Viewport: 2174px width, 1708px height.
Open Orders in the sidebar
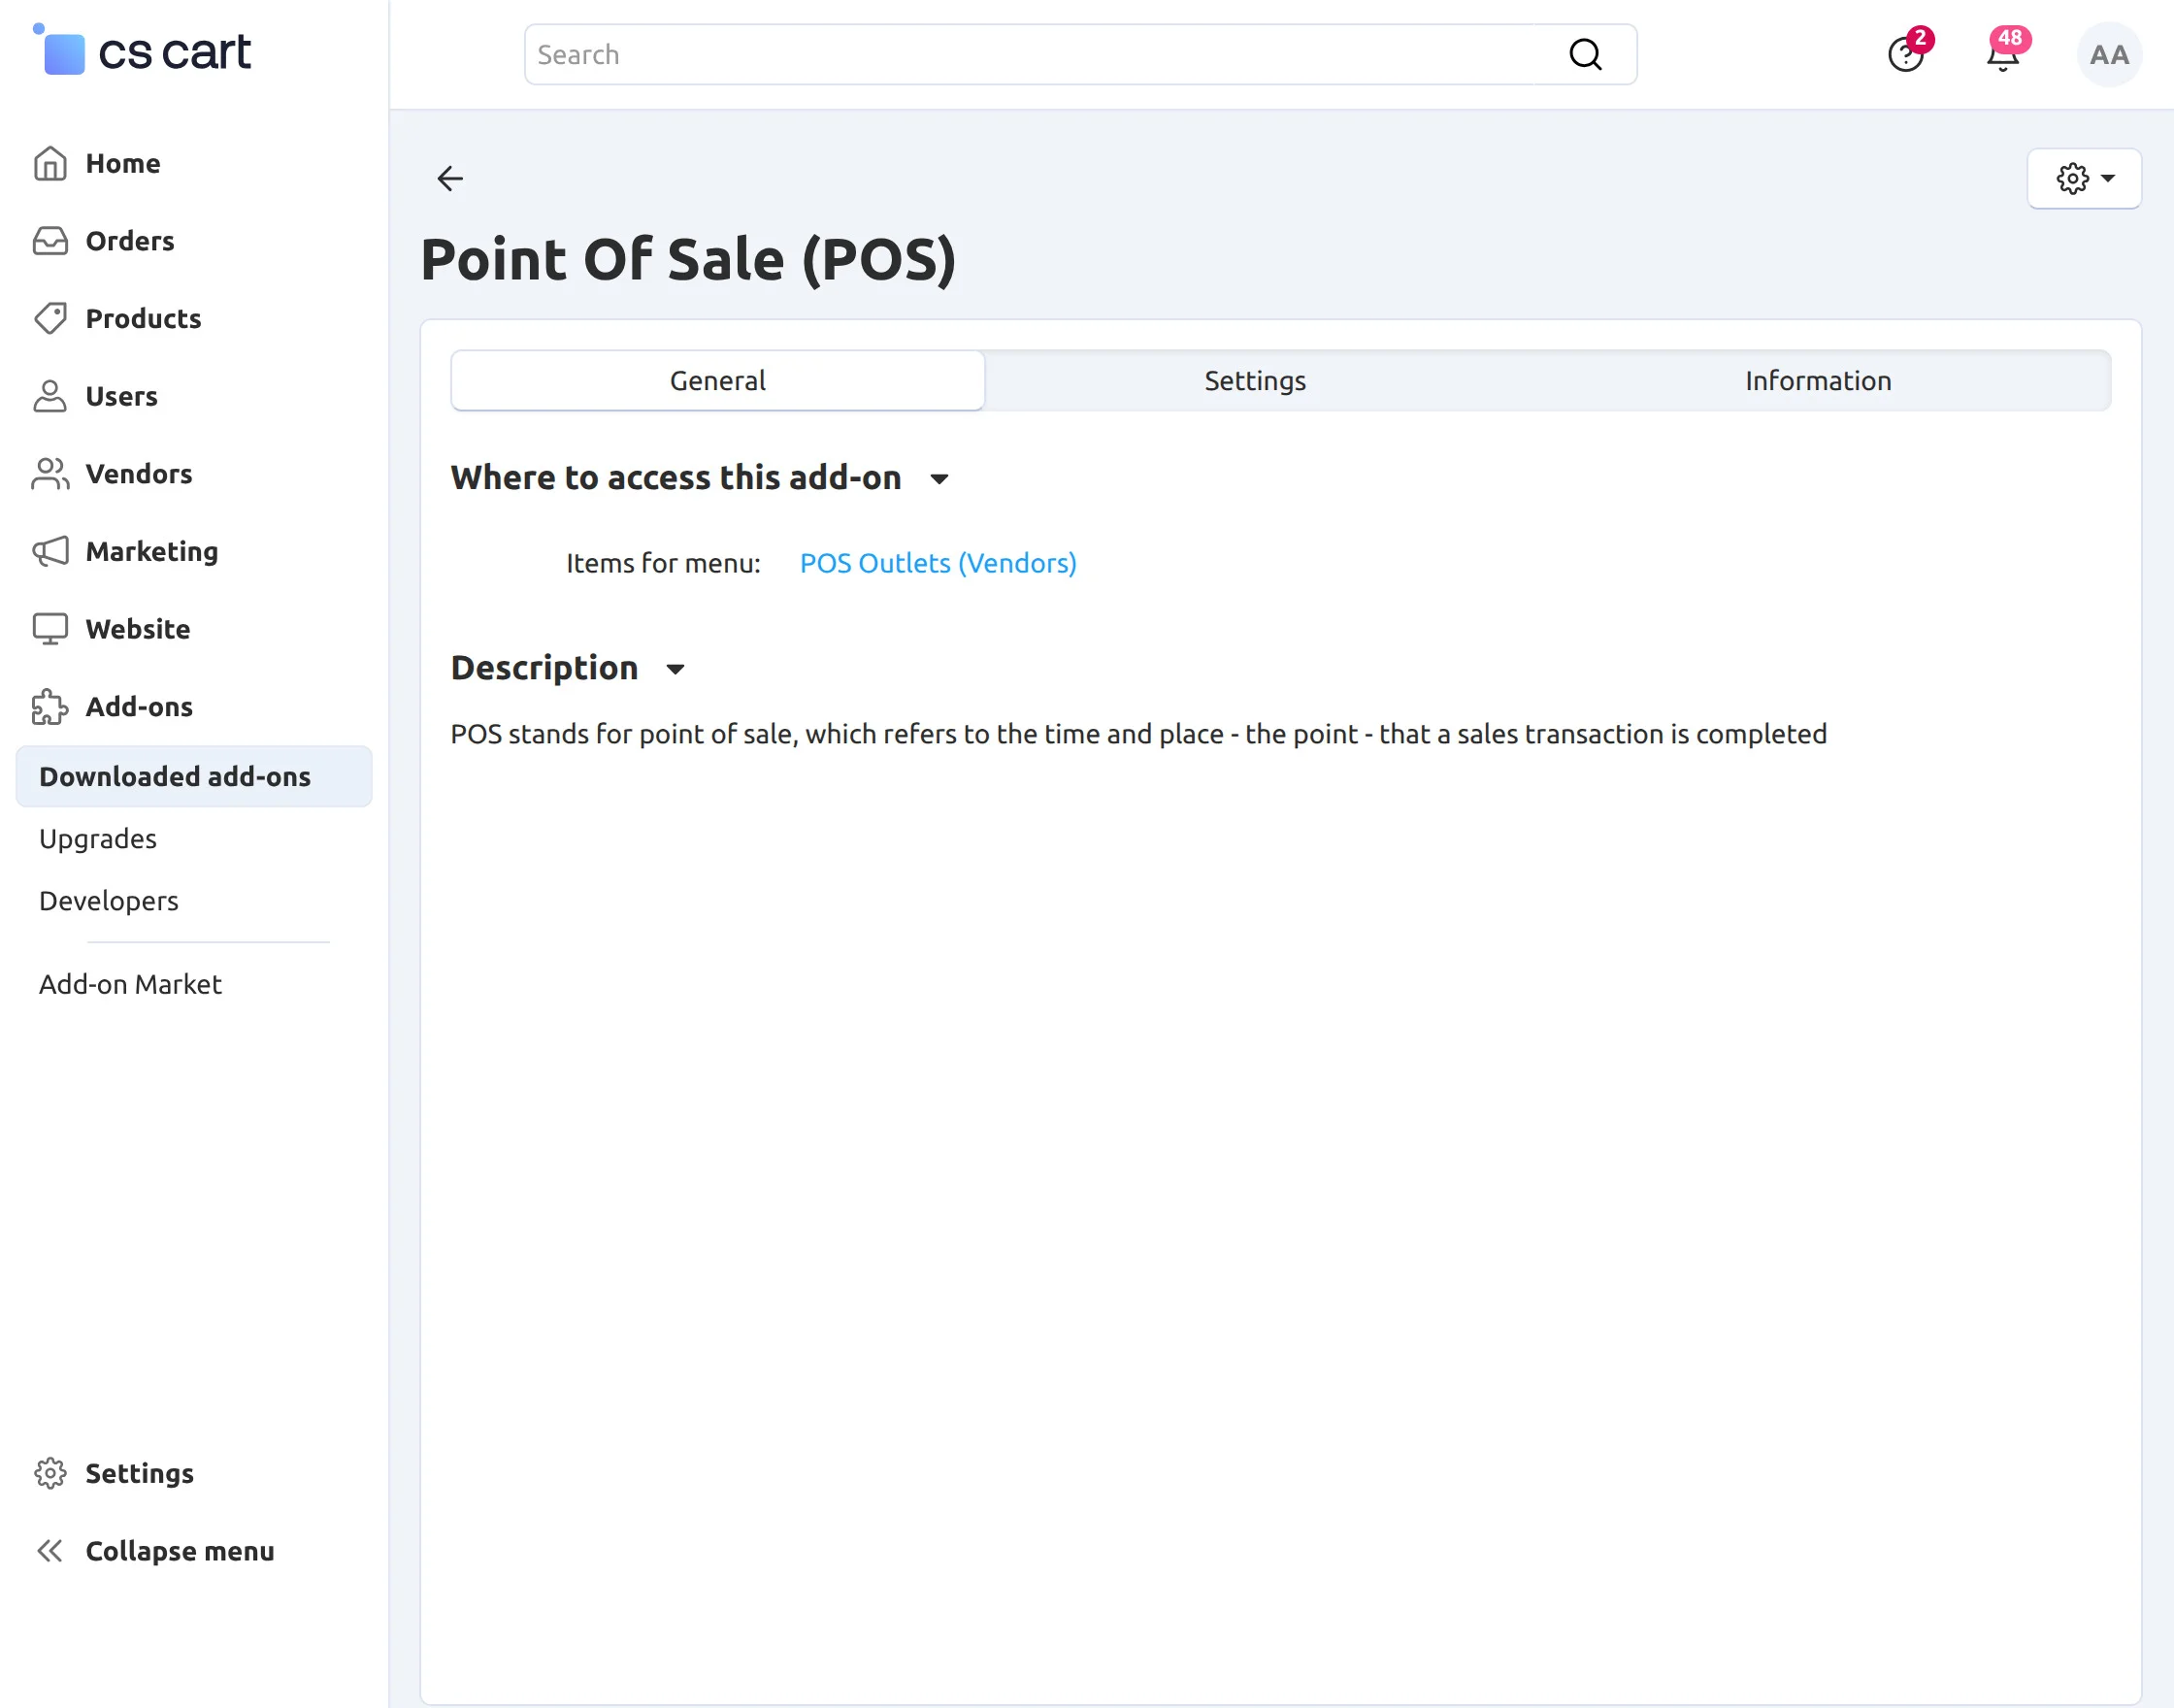(x=129, y=241)
